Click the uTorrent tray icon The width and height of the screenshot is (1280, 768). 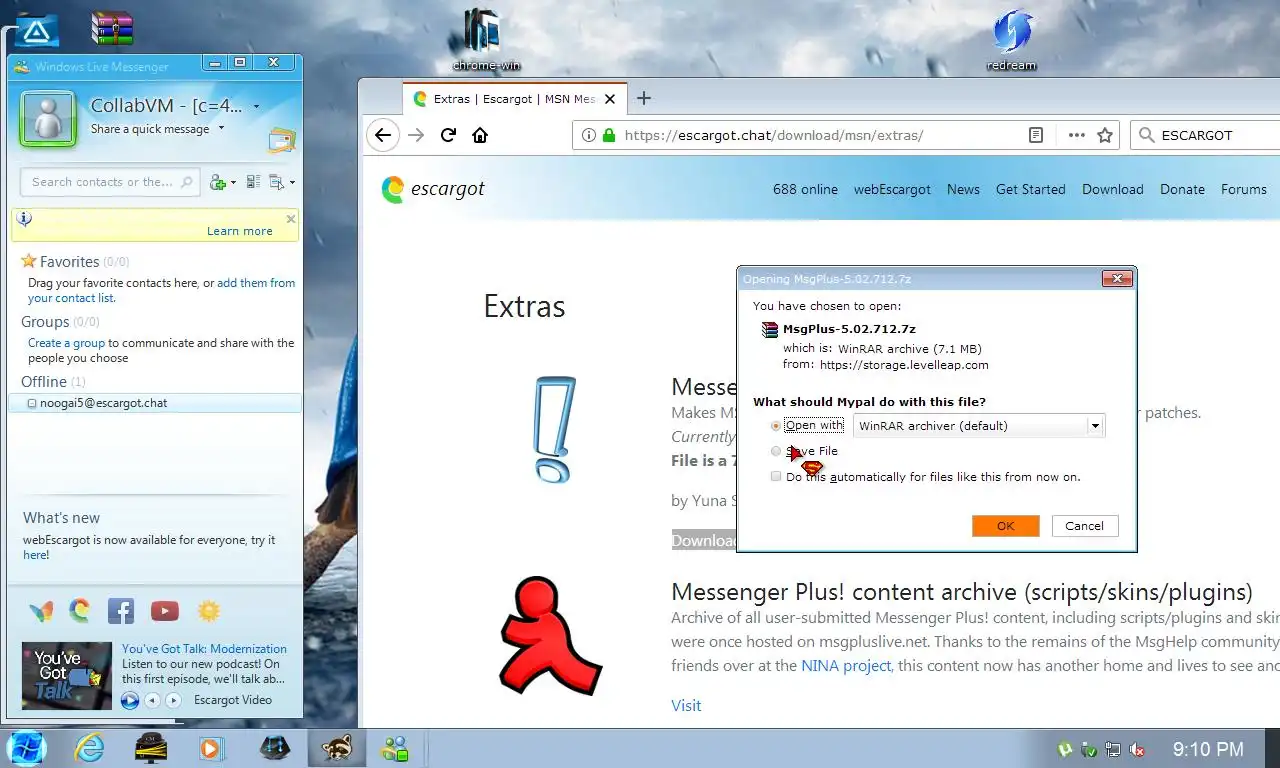[x=1066, y=749]
